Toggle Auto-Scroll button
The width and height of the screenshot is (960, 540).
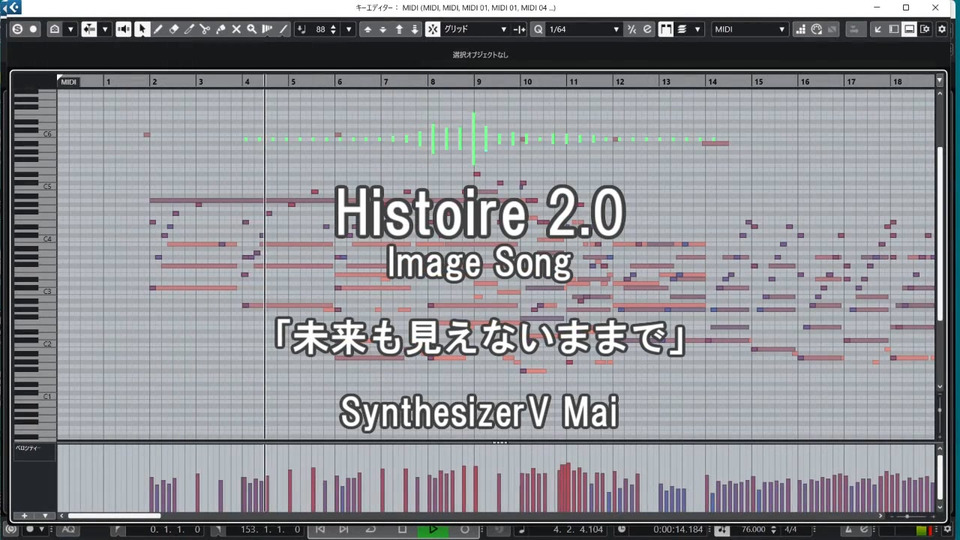89,29
